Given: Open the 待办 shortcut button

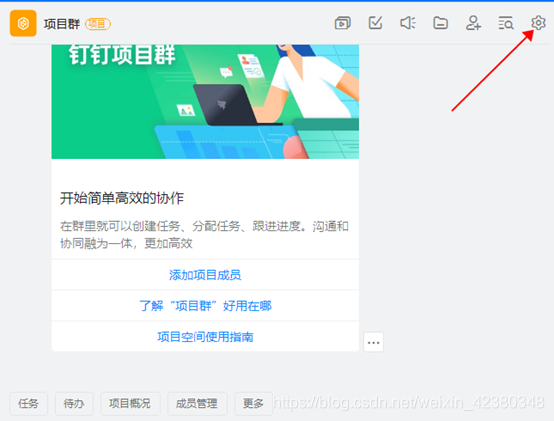Looking at the screenshot, I should [74, 403].
